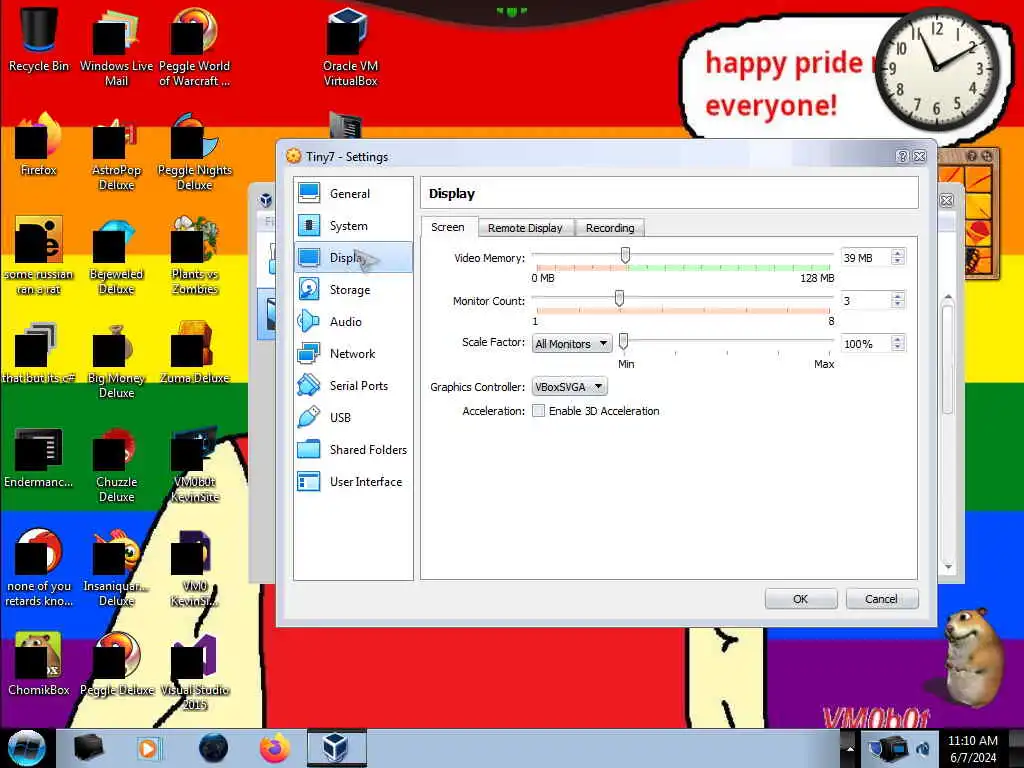Open the Graphics Controller VBoxSVGA dropdown
The width and height of the screenshot is (1024, 768).
coord(569,387)
